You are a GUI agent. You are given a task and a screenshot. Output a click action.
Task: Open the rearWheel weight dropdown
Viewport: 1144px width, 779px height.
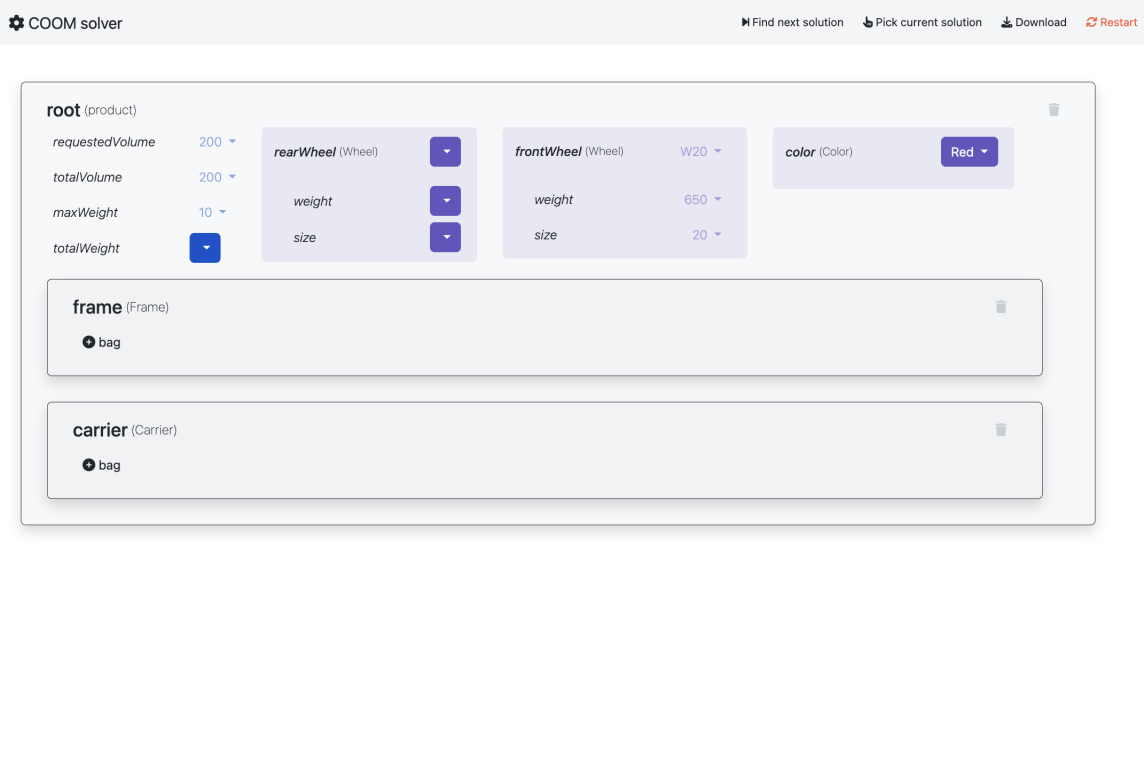pyautogui.click(x=445, y=201)
